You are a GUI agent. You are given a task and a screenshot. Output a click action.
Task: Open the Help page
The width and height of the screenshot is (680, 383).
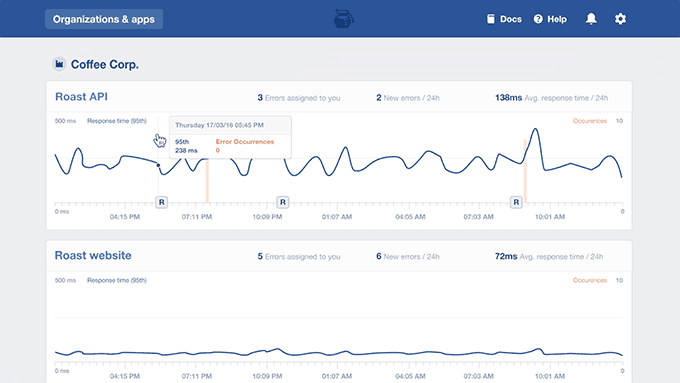[550, 19]
